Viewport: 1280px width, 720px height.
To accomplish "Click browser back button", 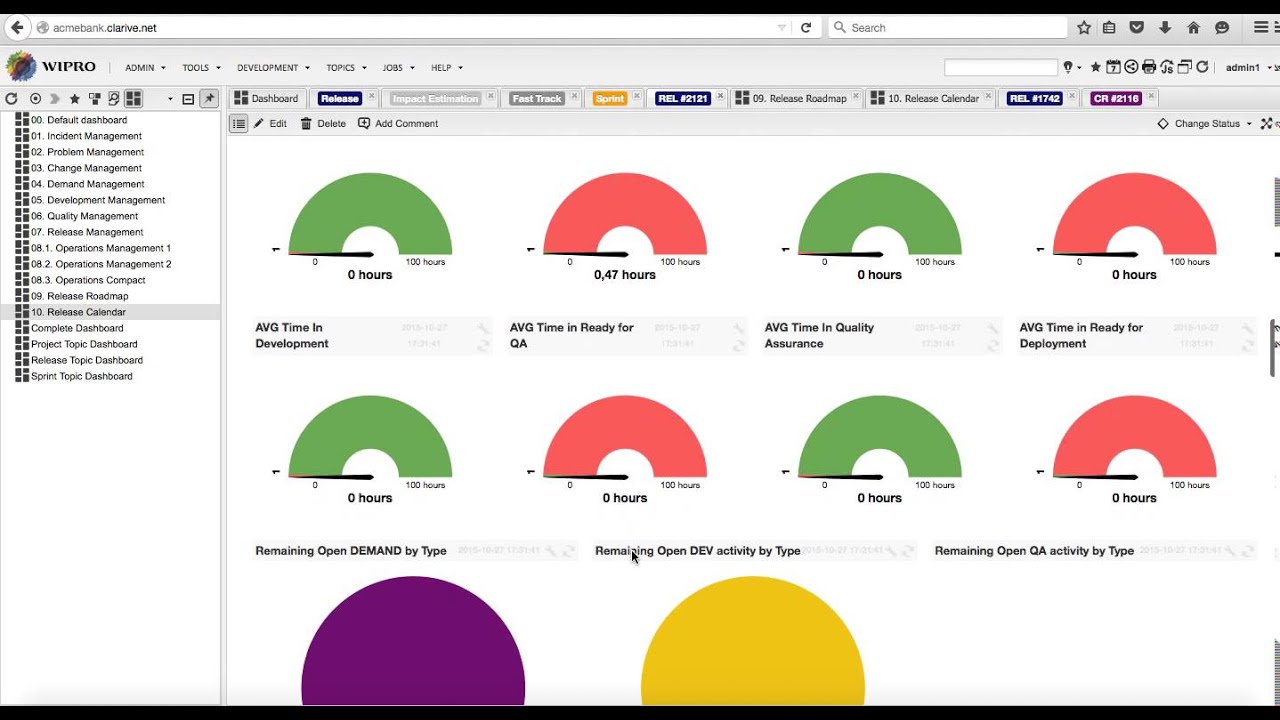I will tap(16, 28).
